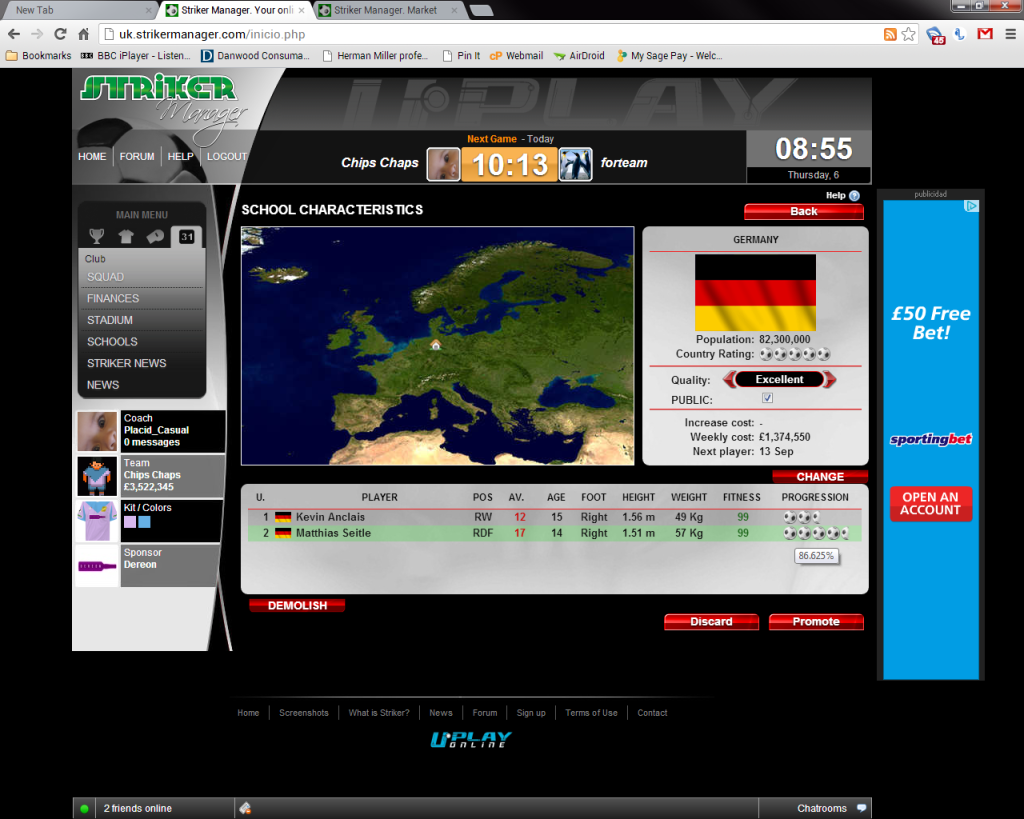Image resolution: width=1024 pixels, height=819 pixels.
Task: Decrease school quality with left arrow
Action: 729,380
